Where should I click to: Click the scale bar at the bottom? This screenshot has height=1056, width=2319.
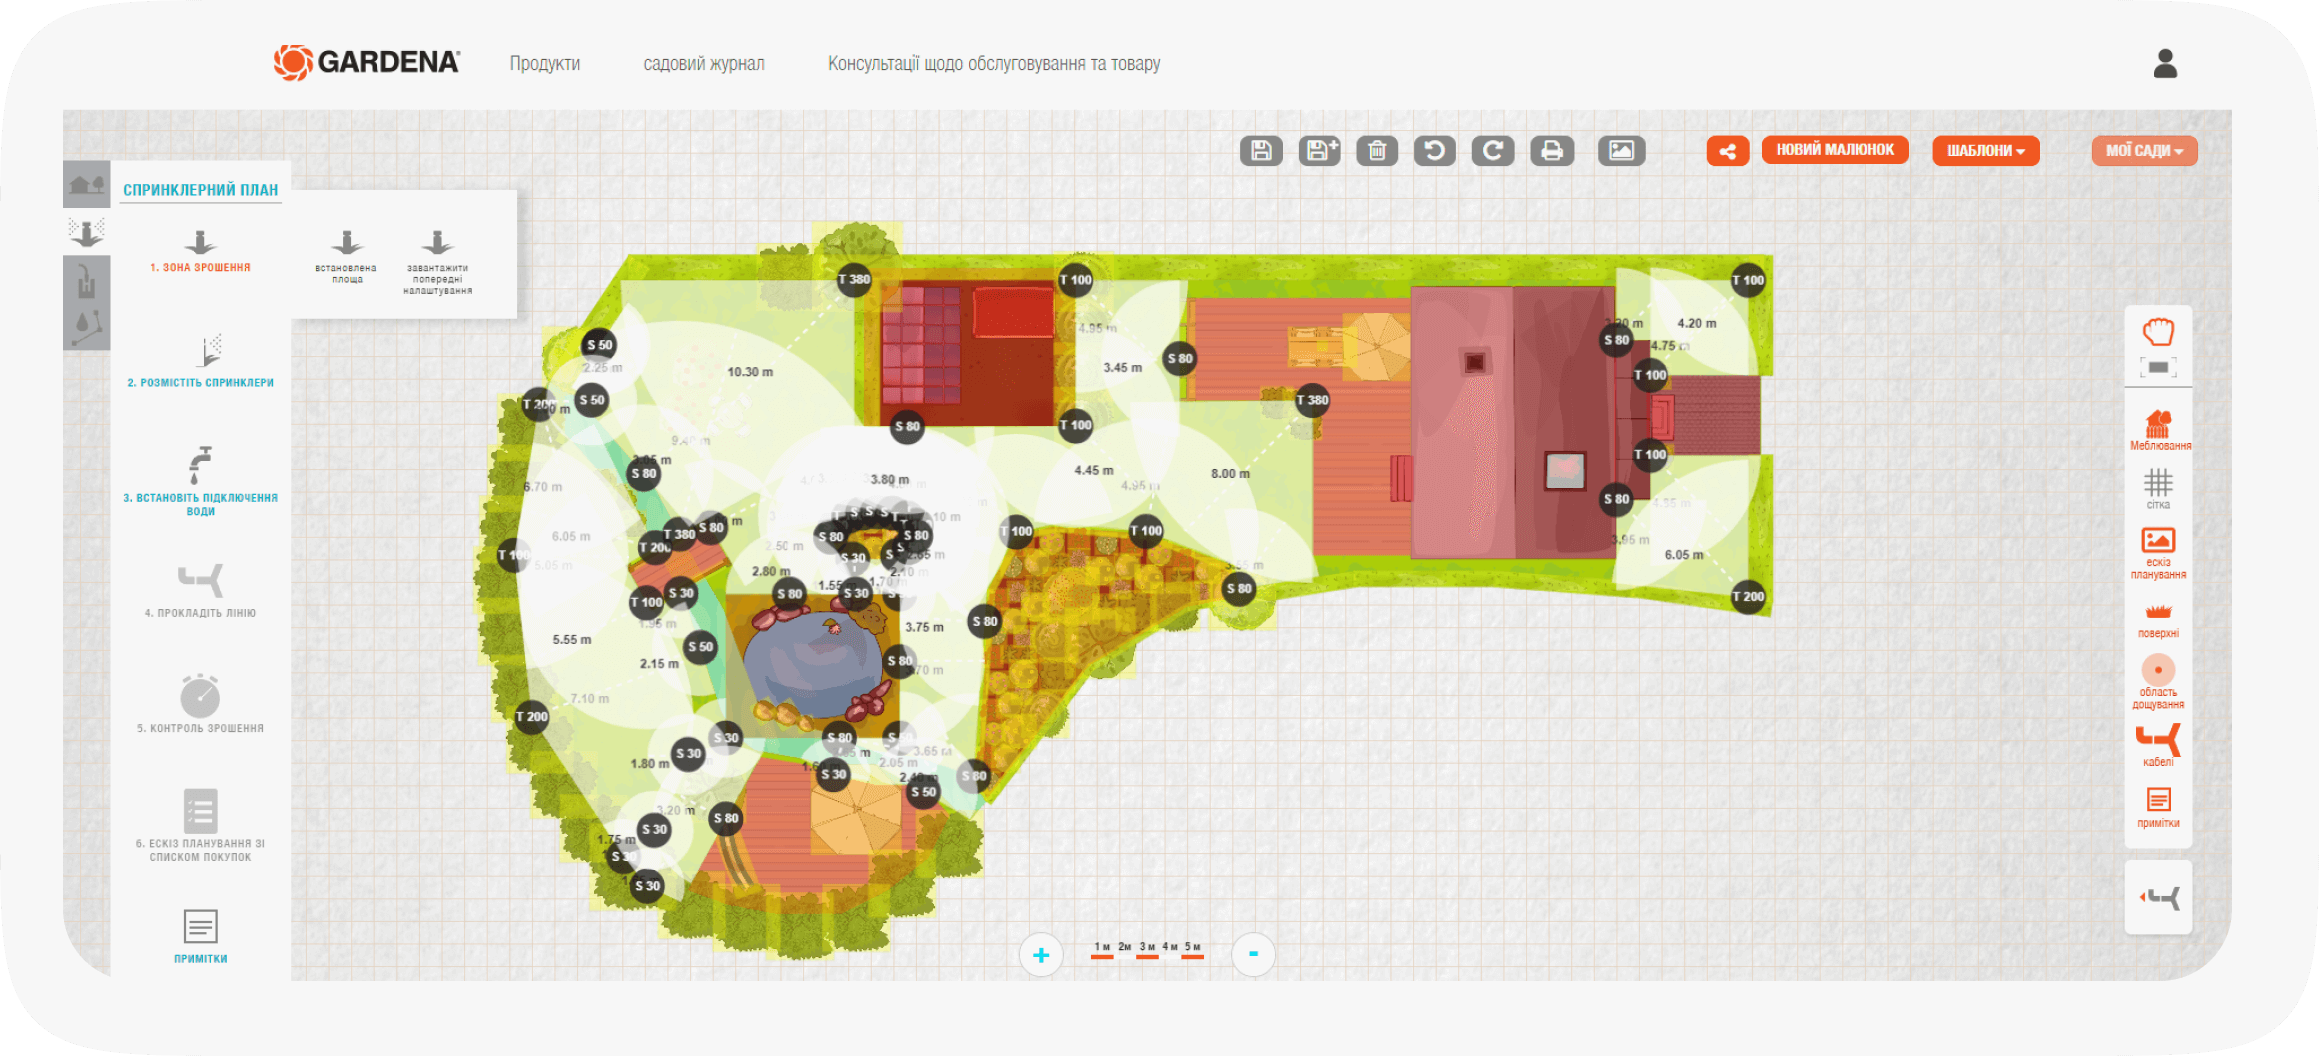click(1148, 950)
